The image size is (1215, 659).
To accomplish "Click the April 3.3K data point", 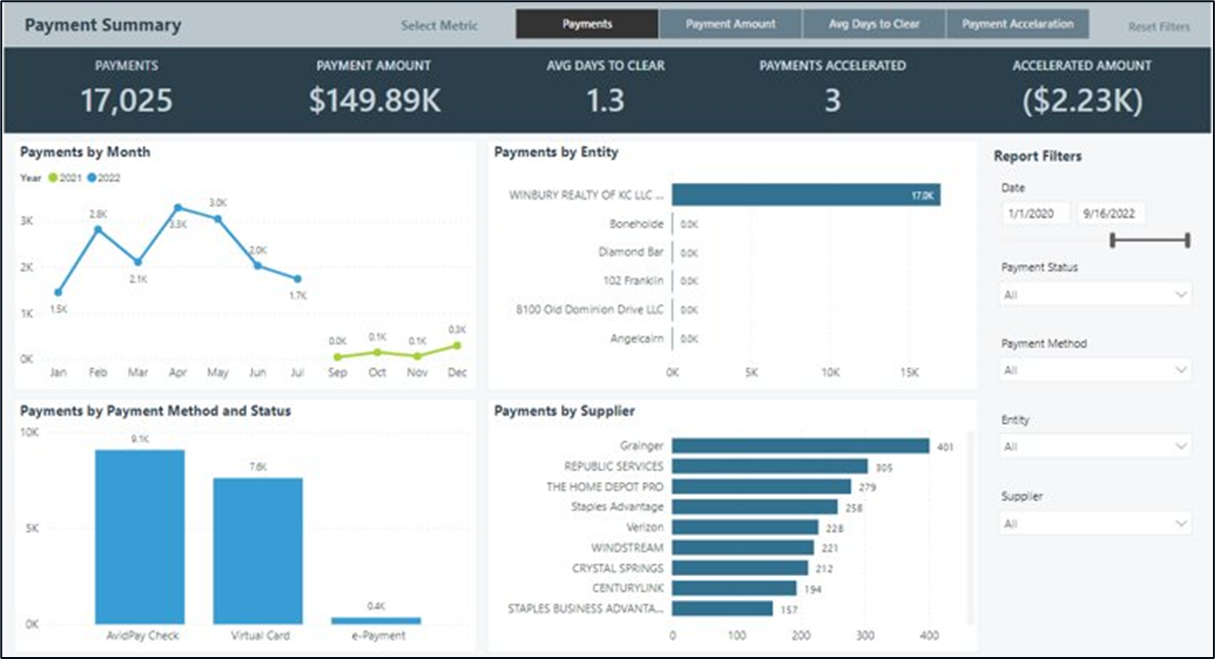I will [178, 208].
